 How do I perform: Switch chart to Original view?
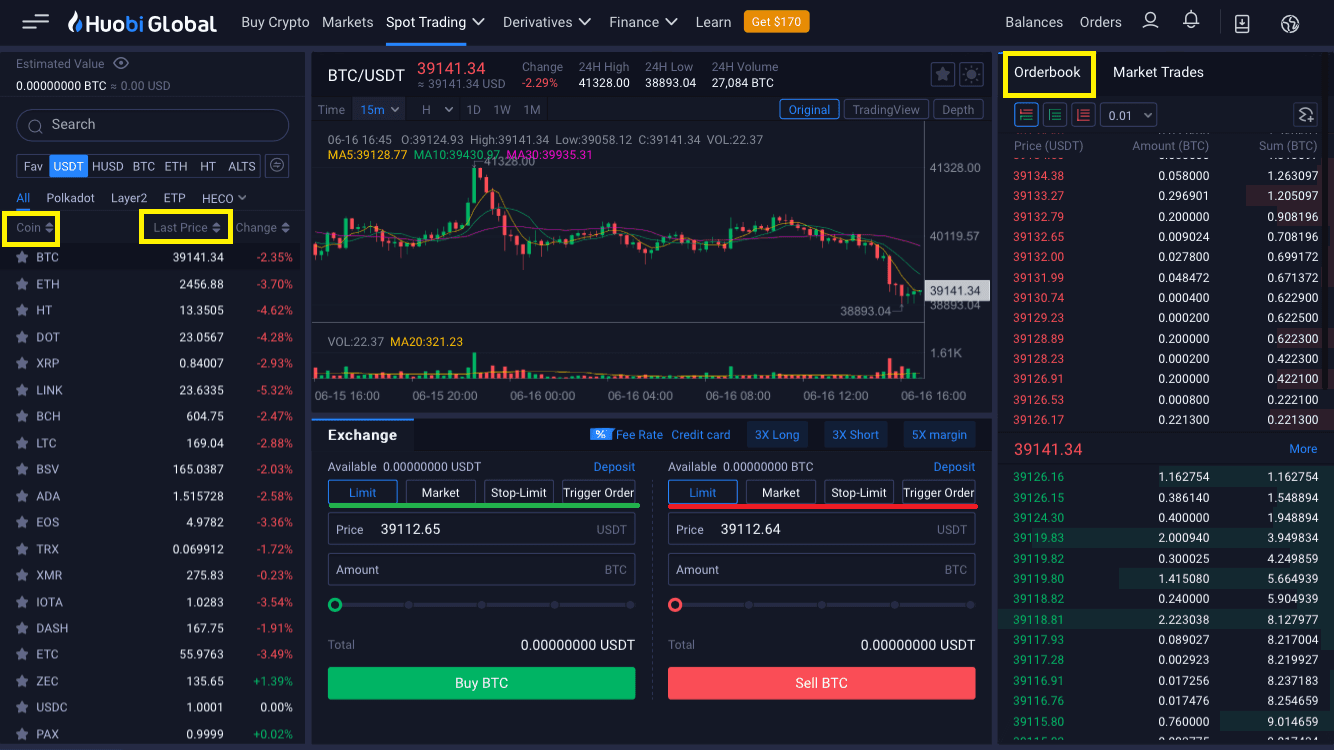809,110
